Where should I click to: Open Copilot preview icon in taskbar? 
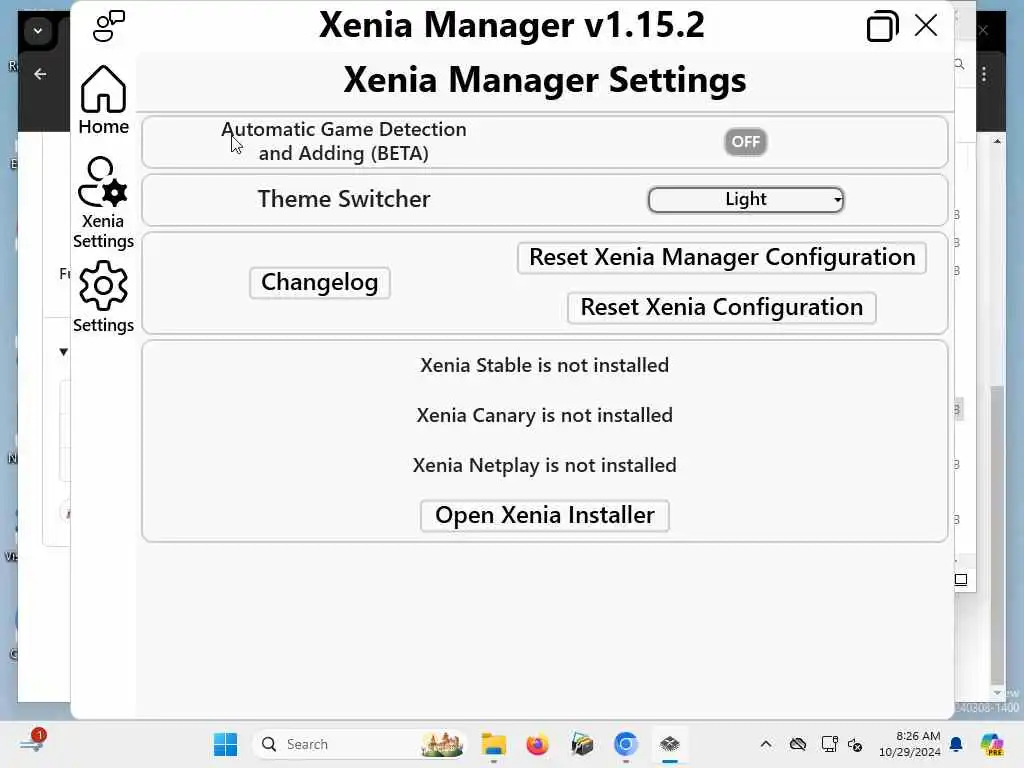point(991,744)
